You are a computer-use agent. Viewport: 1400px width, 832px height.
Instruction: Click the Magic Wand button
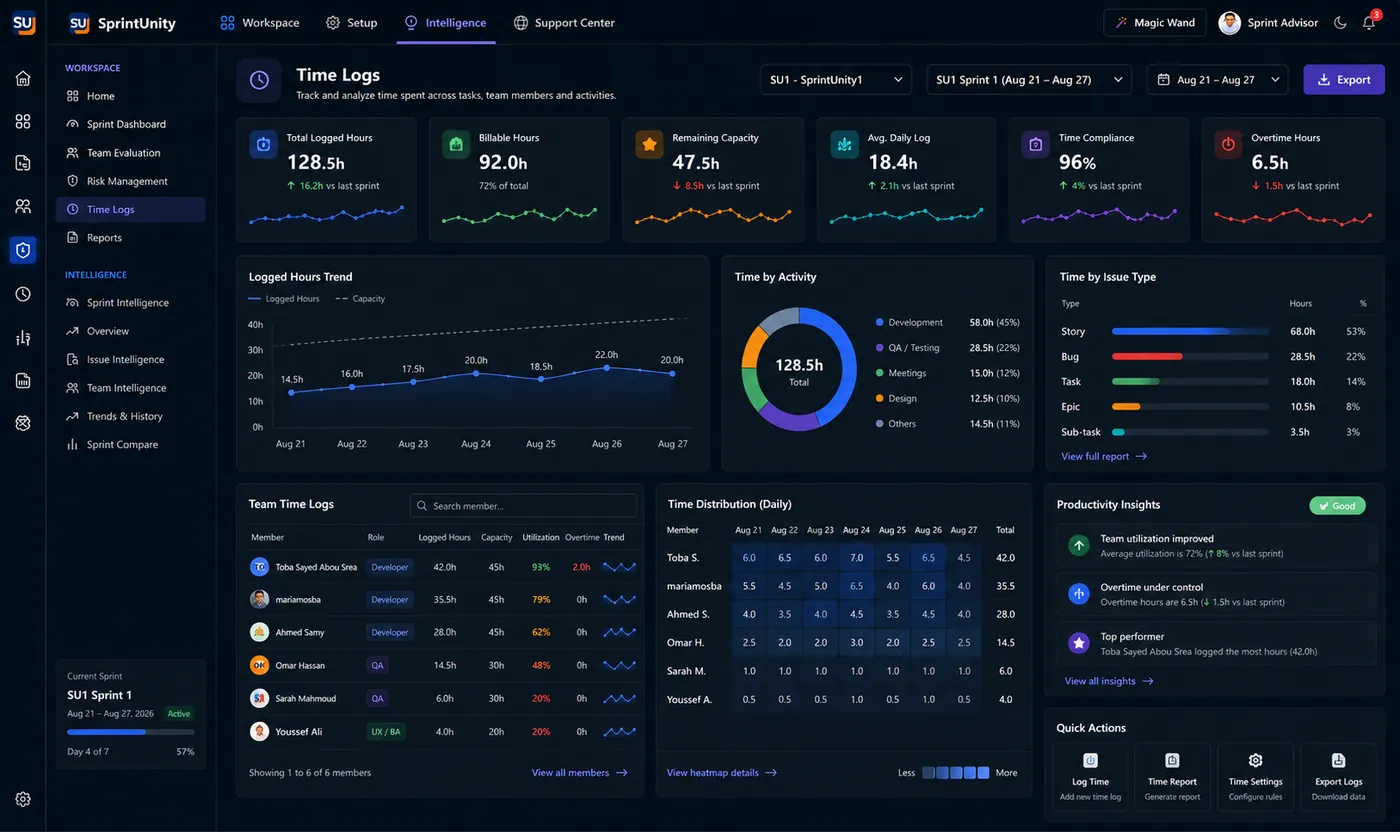pos(1155,23)
